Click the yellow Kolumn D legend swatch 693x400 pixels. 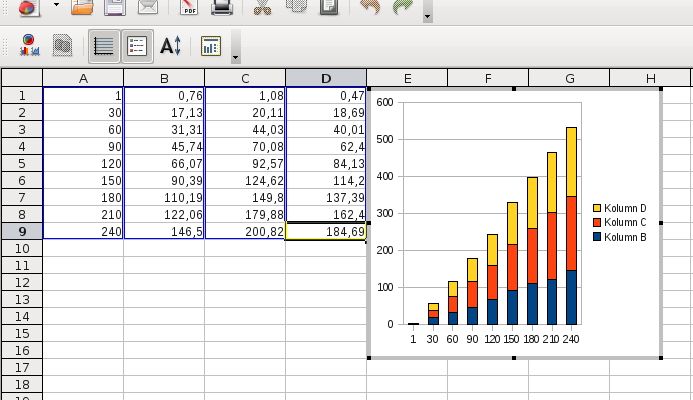(x=597, y=208)
